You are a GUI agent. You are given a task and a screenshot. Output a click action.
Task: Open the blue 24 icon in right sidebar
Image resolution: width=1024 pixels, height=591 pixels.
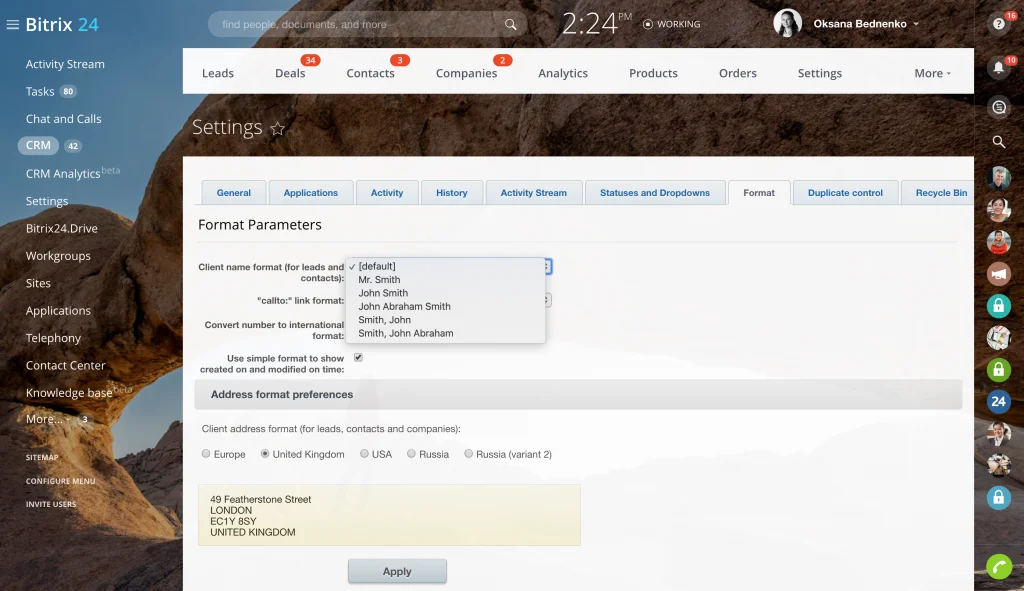pos(998,401)
